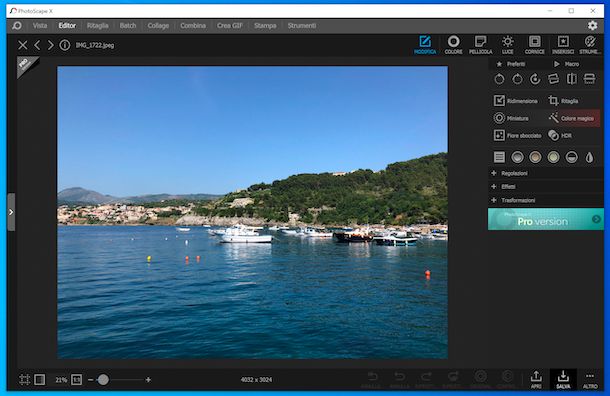Switch to the Stampa tab
The height and width of the screenshot is (396, 610).
[265, 26]
